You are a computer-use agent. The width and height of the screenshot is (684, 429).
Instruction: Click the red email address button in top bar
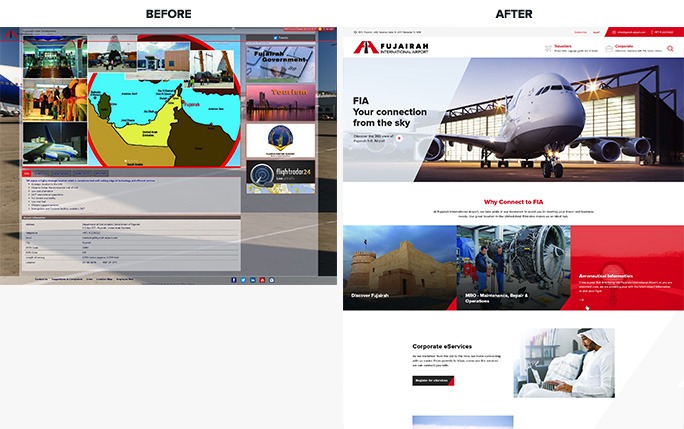629,33
